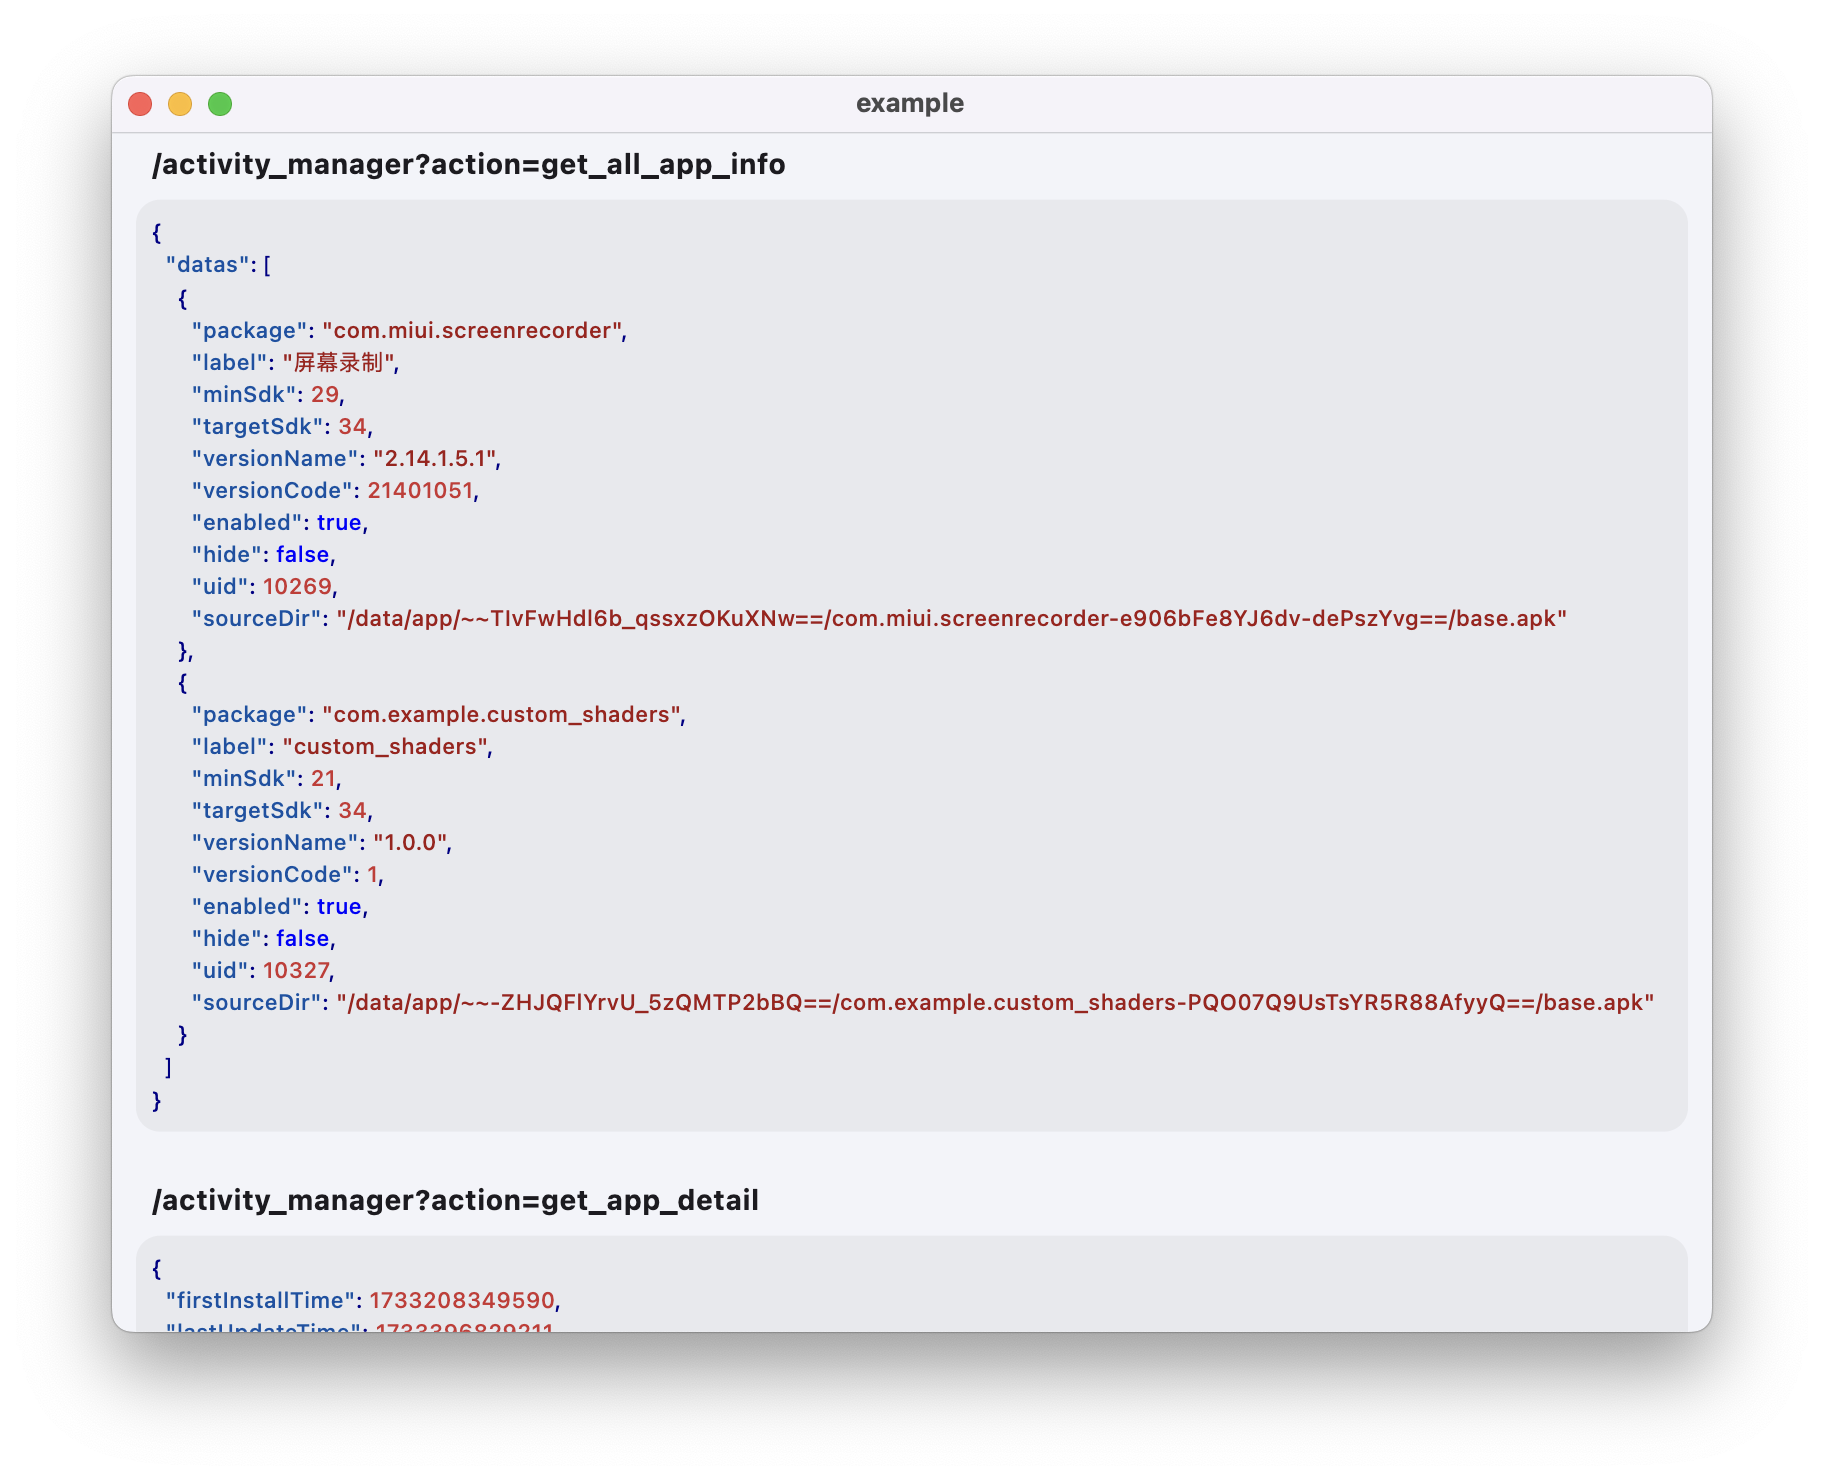This screenshot has width=1824, height=1480.
Task: Click the screenrecorder sourceDir path string
Action: [951, 619]
